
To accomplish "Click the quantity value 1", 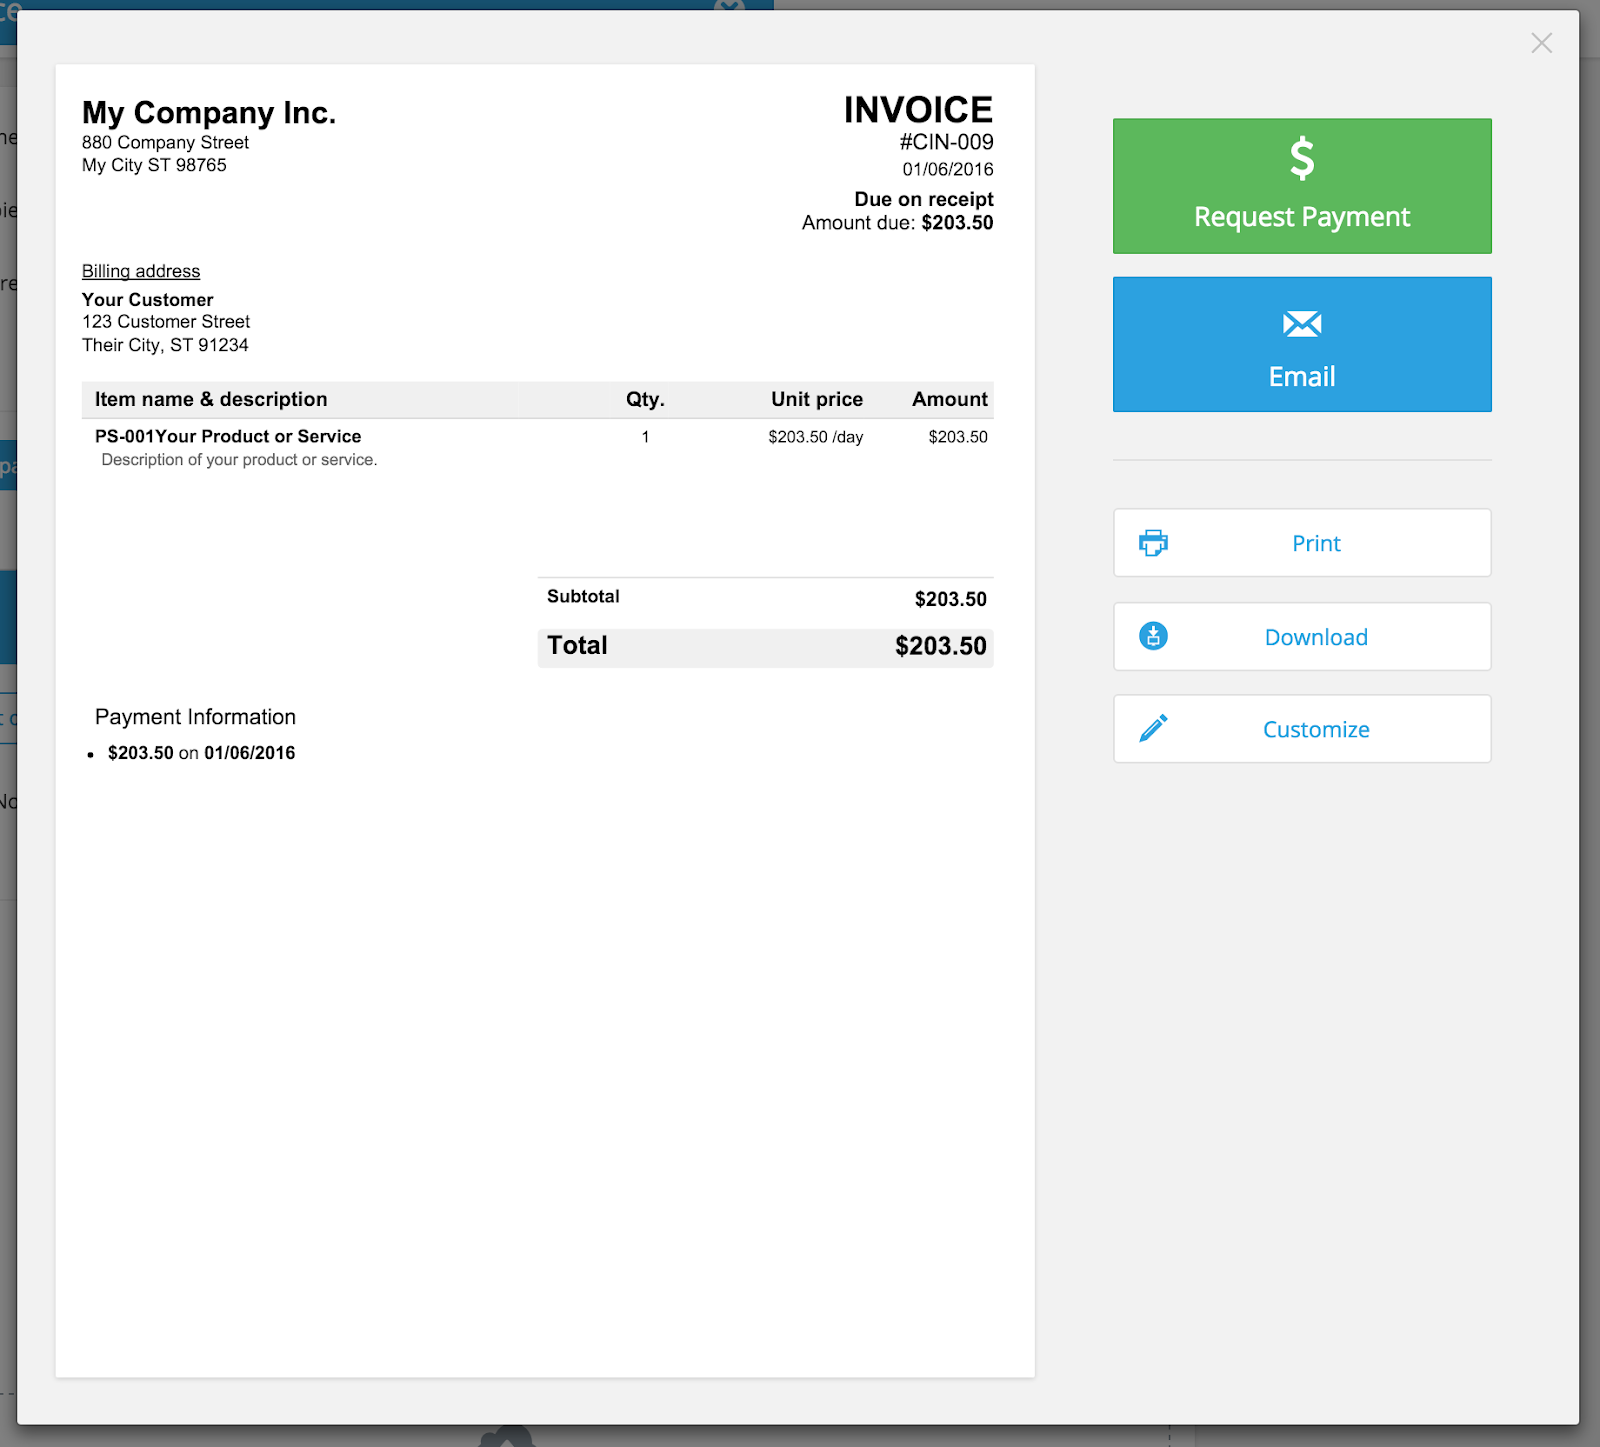I will pos(646,437).
